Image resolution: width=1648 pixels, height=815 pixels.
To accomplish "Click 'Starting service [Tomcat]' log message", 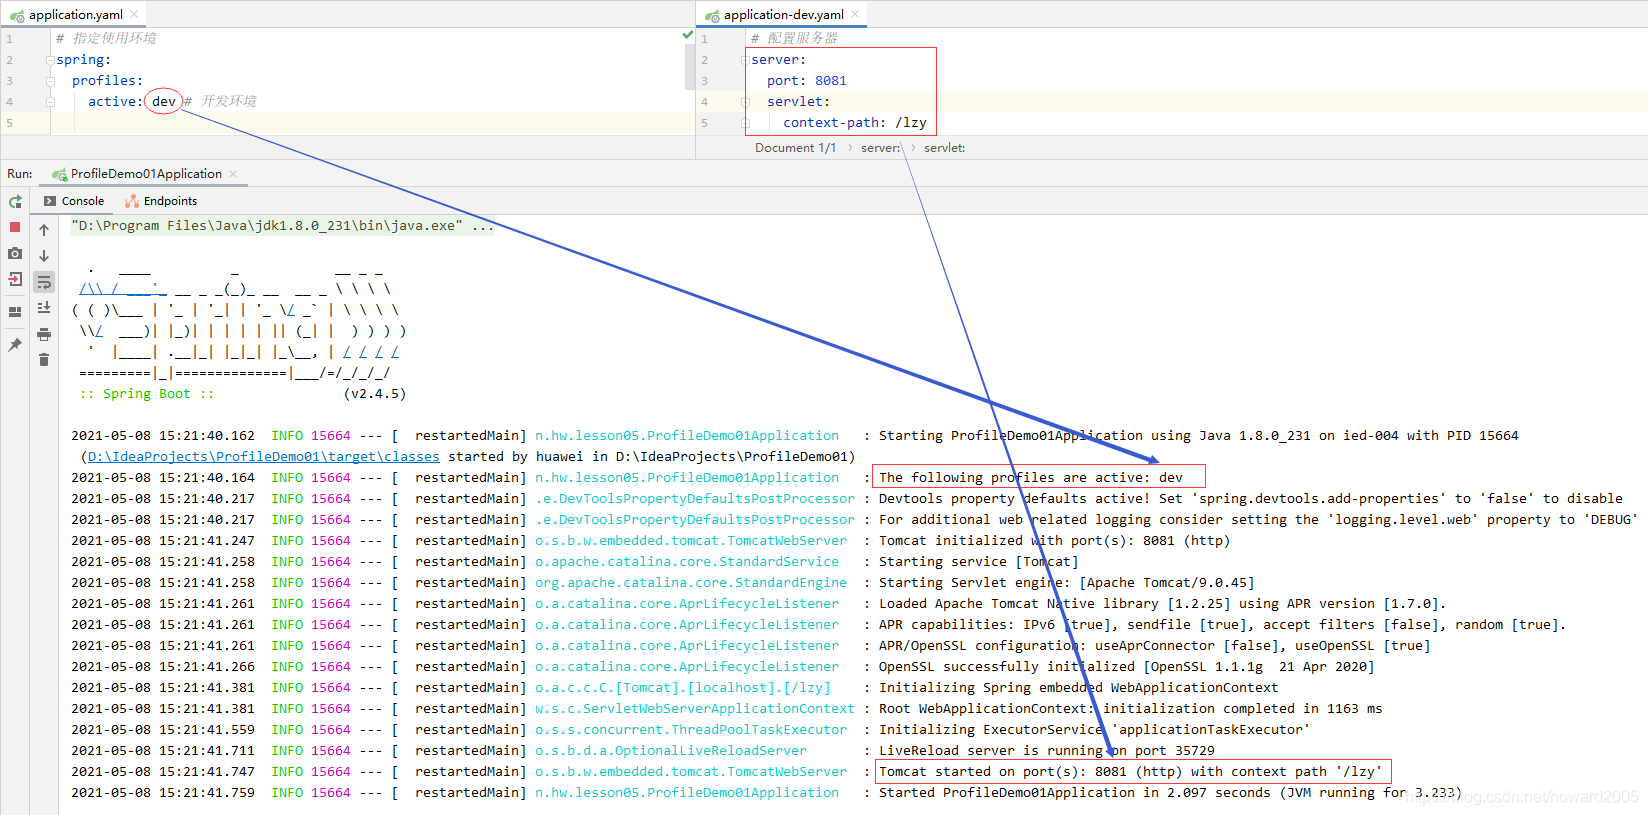I will click(978, 562).
